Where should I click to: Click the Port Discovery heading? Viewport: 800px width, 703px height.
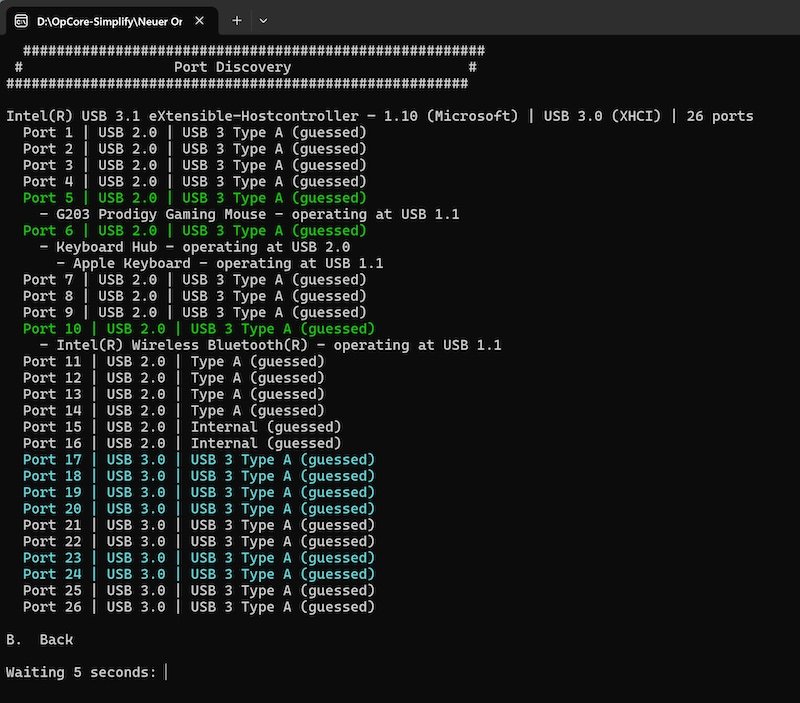click(232, 67)
